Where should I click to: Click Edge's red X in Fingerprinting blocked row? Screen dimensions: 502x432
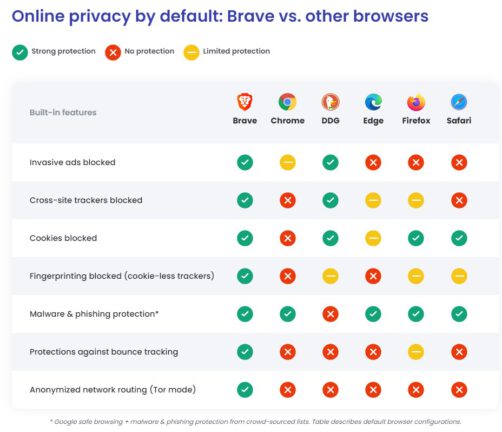[373, 276]
